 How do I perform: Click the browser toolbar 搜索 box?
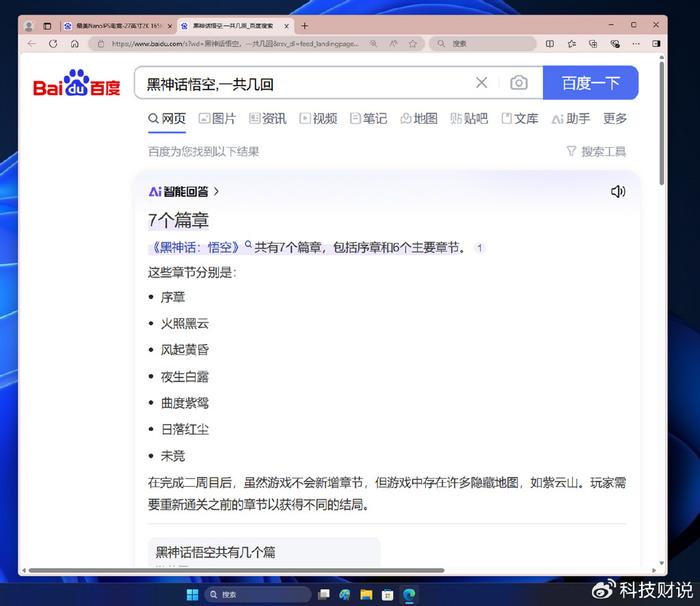click(x=483, y=43)
